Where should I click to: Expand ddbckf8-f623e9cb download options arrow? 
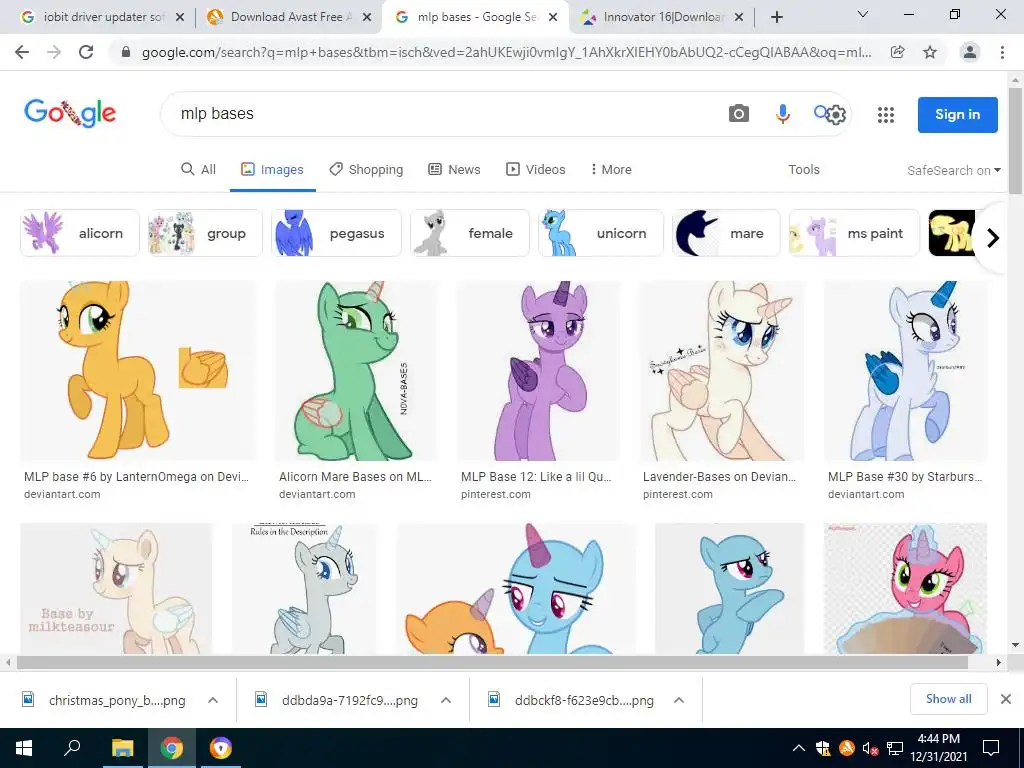(679, 700)
